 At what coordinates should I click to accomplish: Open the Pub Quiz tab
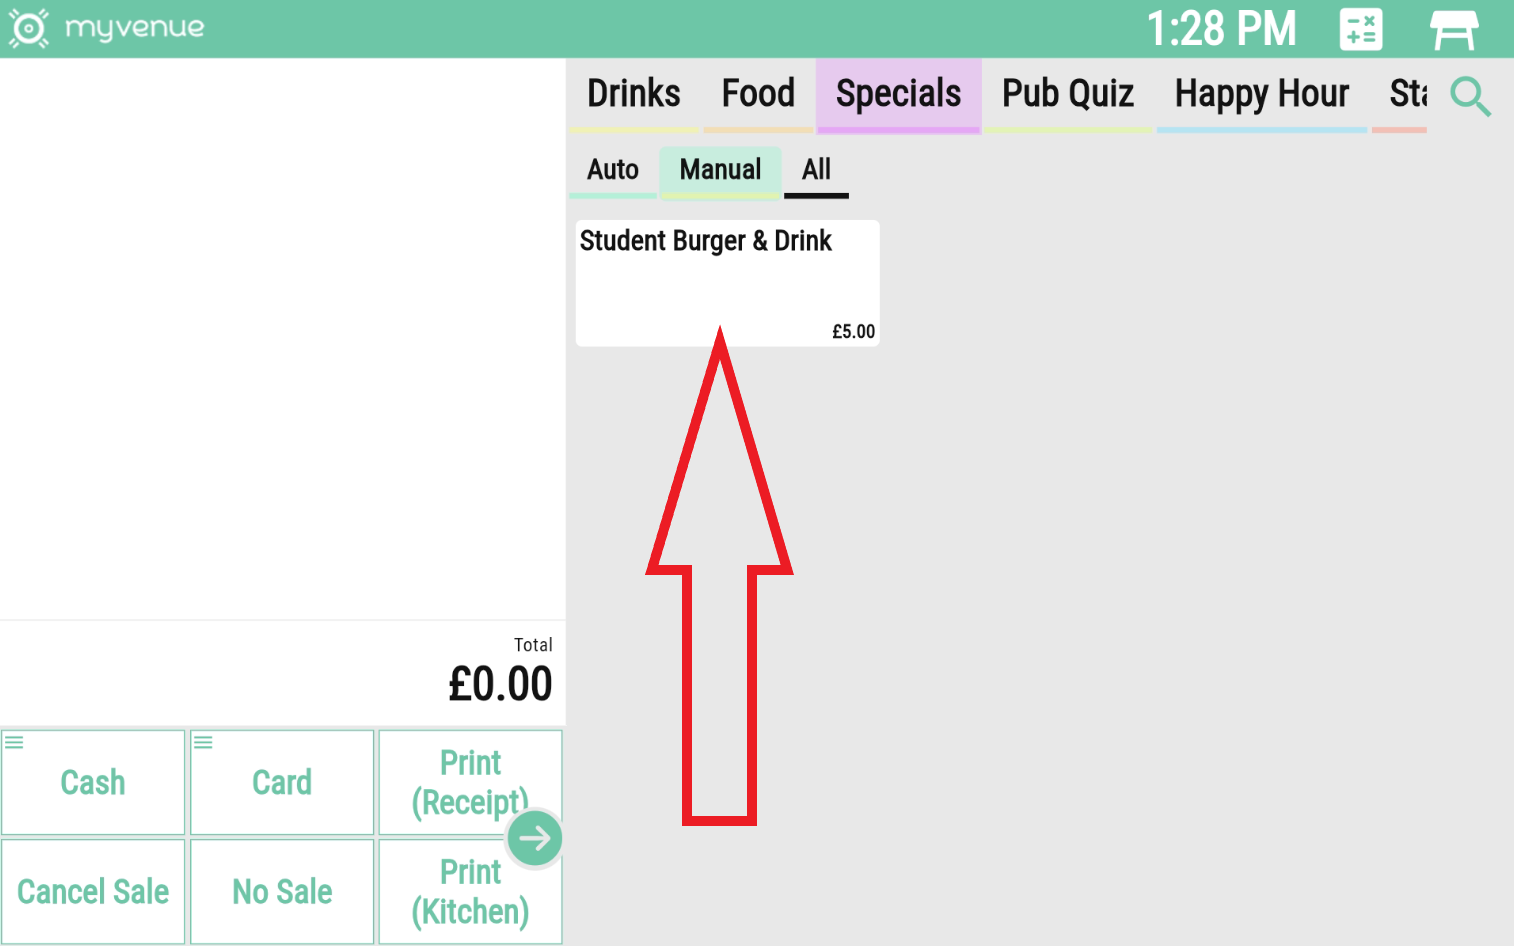click(x=1067, y=94)
